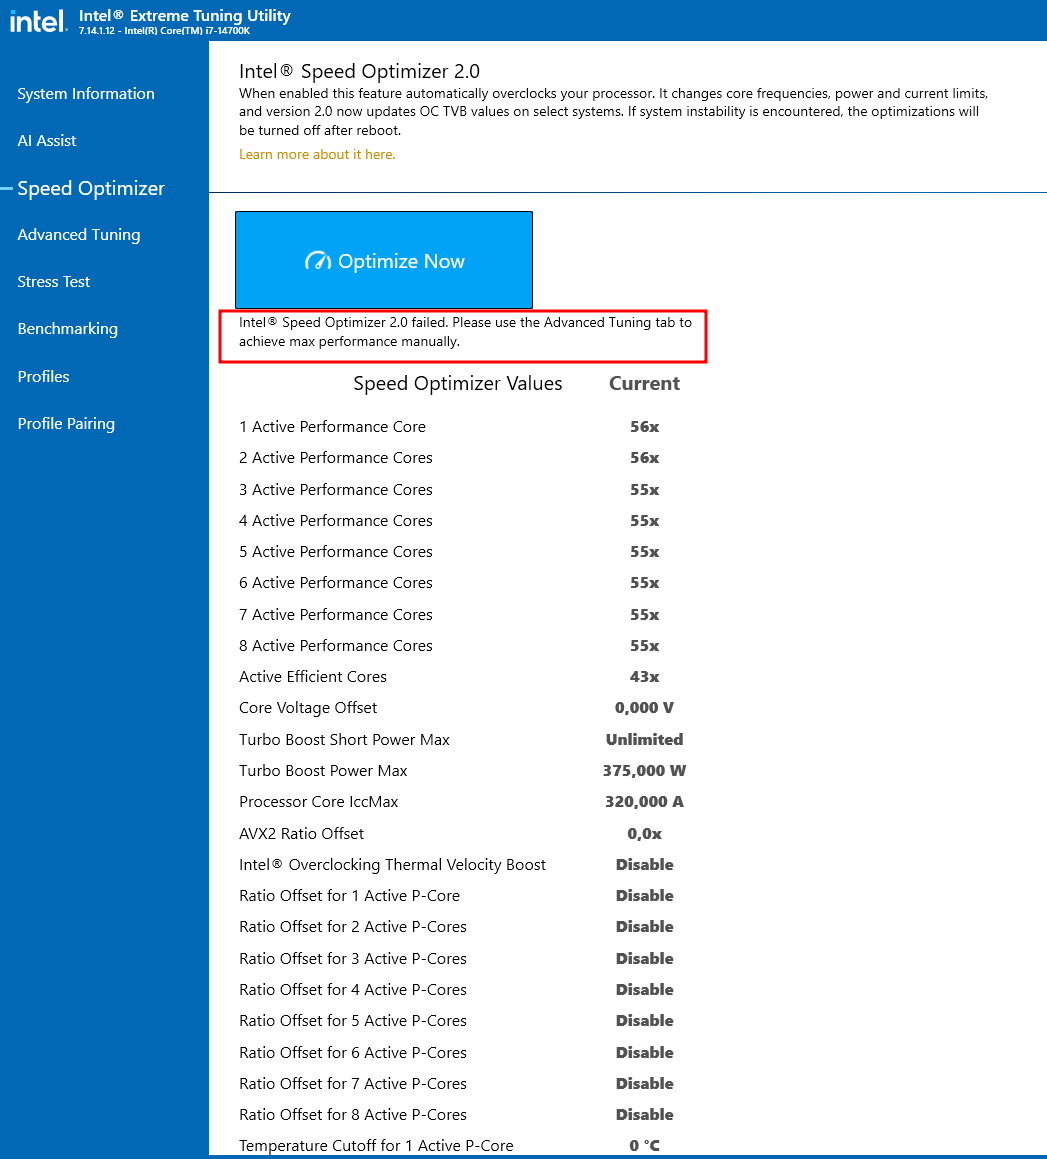Click the Core Voltage Offset value
The image size is (1047, 1159).
click(x=644, y=708)
